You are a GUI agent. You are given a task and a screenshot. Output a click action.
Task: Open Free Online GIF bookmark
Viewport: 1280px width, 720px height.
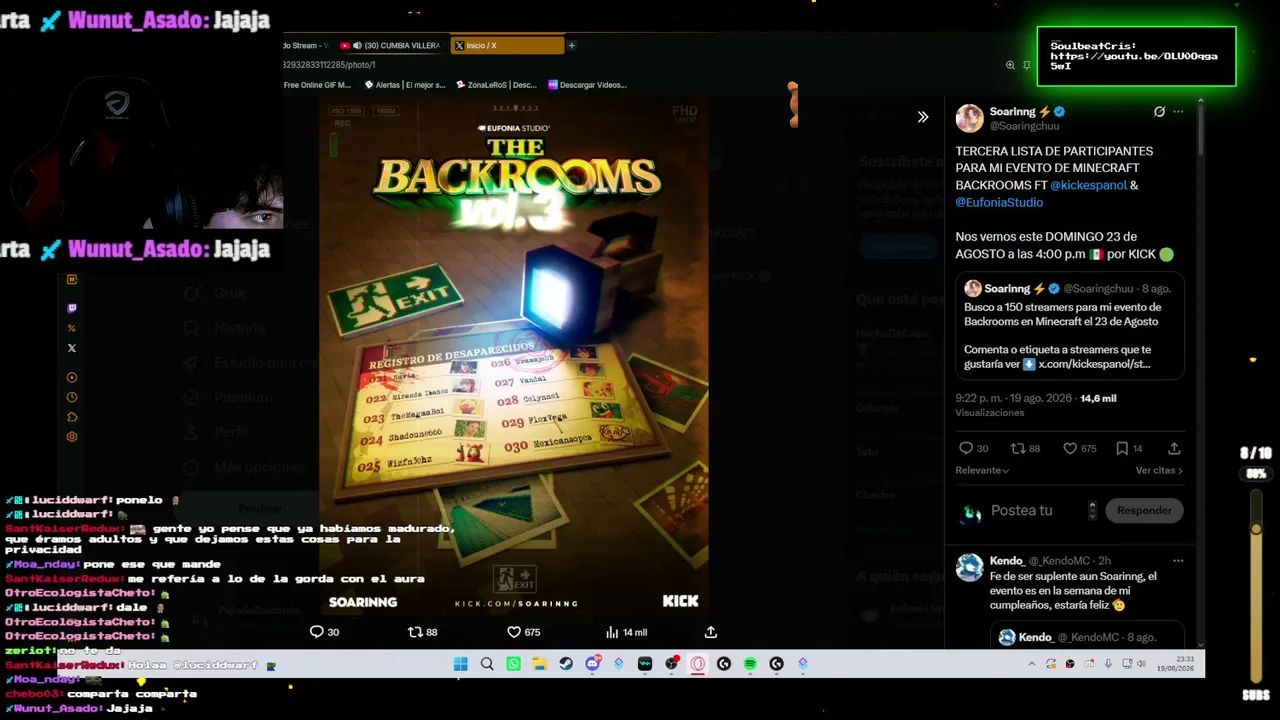pyautogui.click(x=317, y=85)
